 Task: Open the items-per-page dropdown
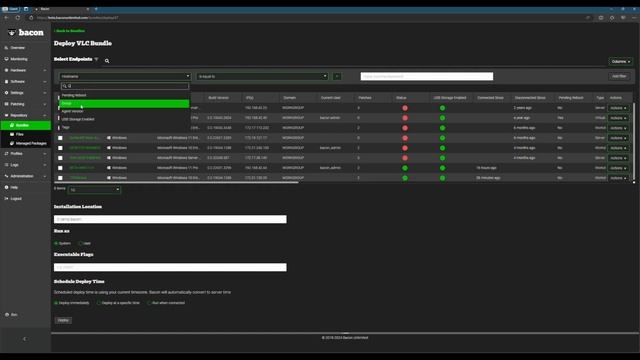coord(94,189)
